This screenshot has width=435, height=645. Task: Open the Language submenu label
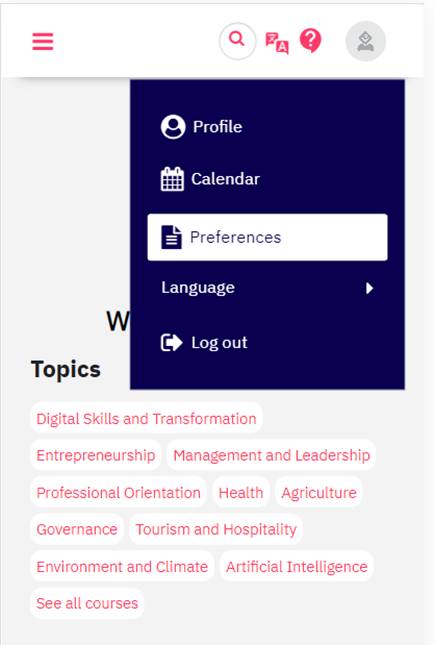(198, 288)
